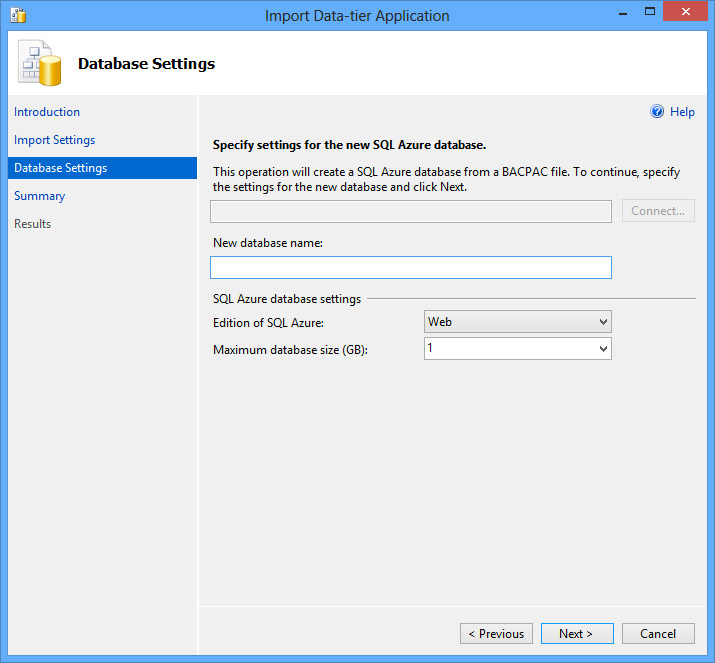Go to the Introduction step

tap(47, 112)
